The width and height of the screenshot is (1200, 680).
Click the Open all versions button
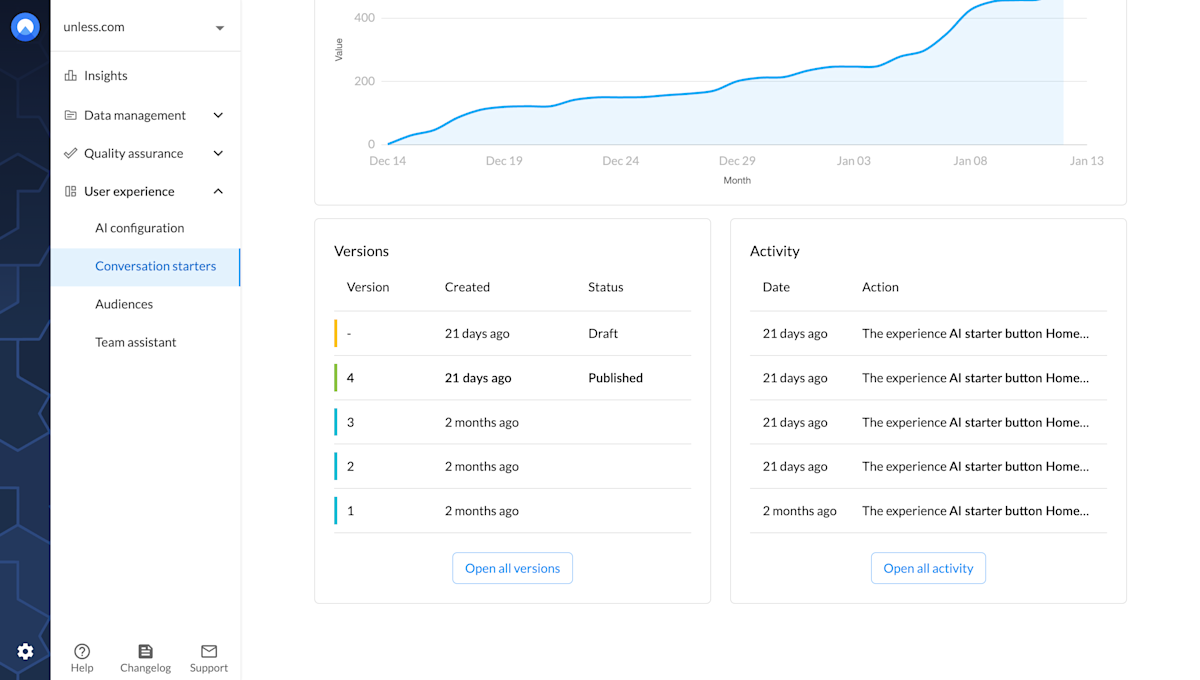[x=512, y=567]
